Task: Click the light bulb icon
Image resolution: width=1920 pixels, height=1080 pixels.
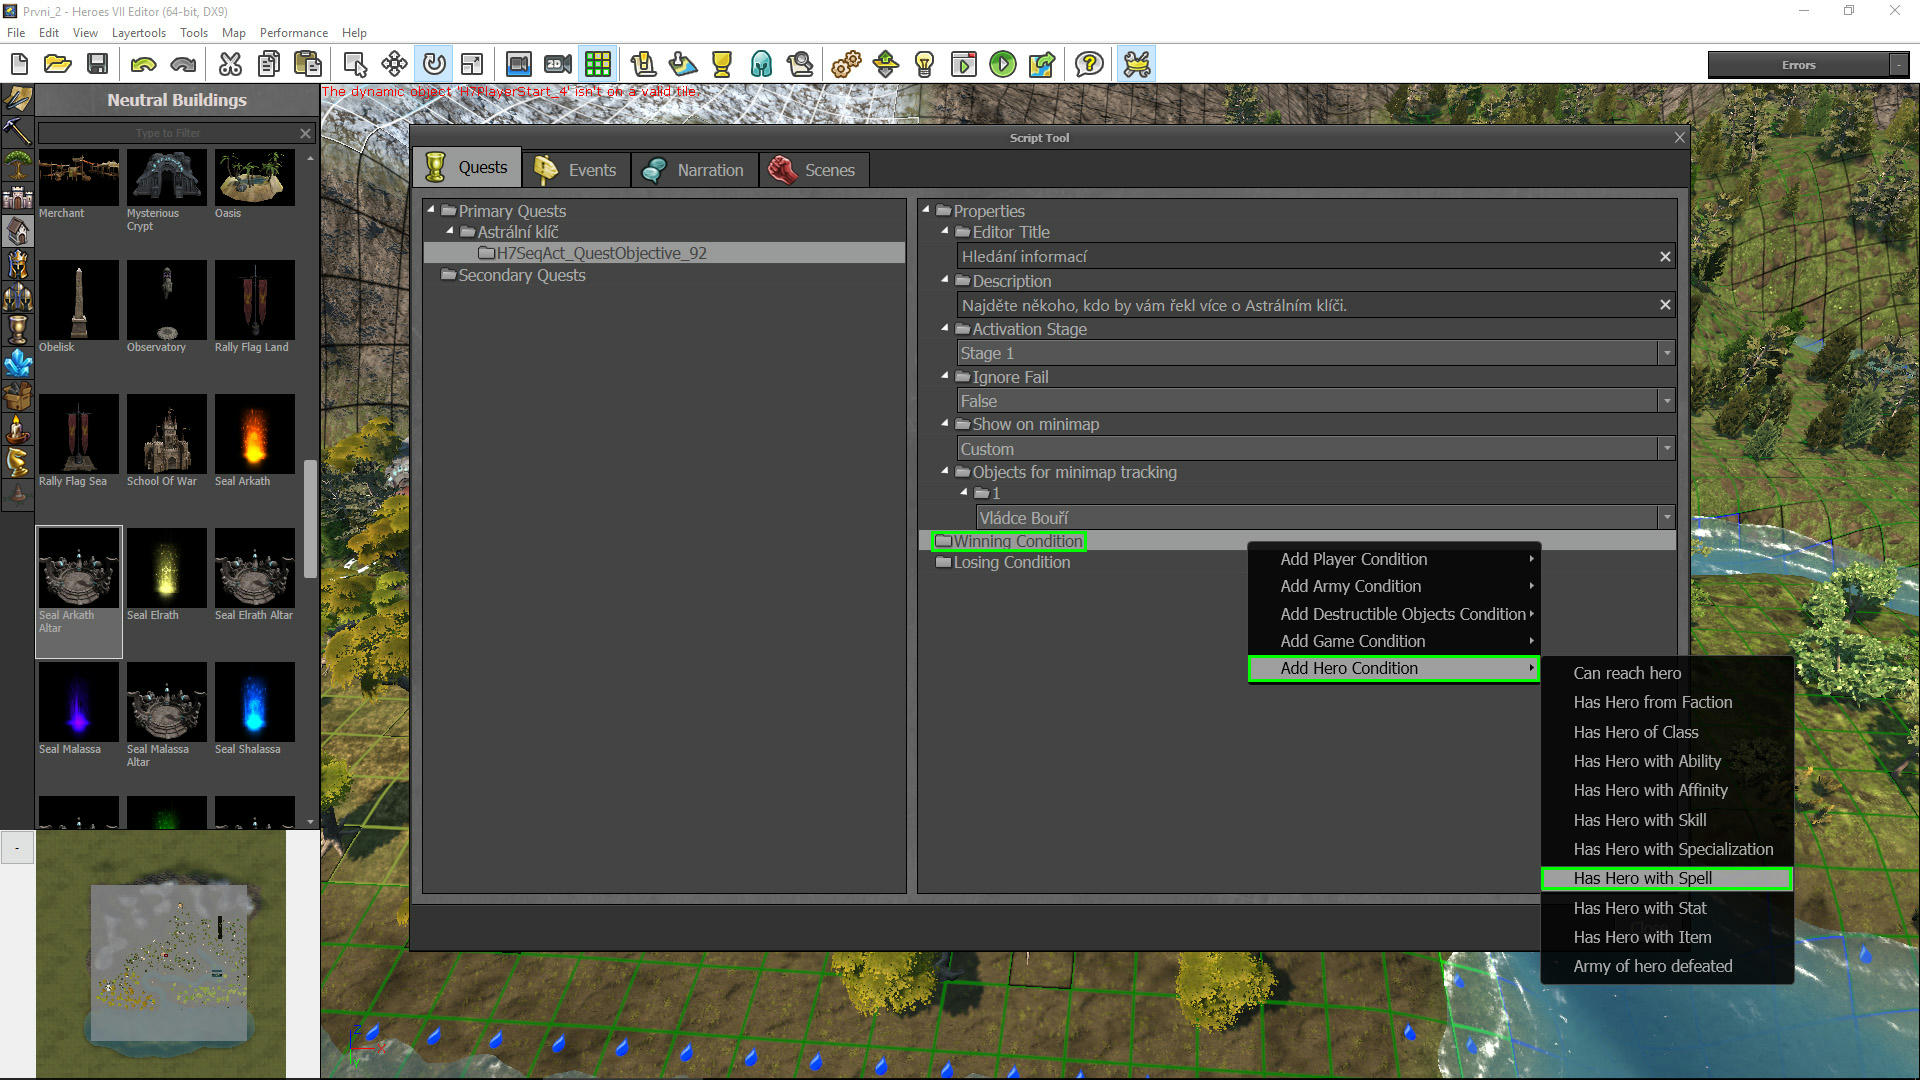Action: click(925, 65)
